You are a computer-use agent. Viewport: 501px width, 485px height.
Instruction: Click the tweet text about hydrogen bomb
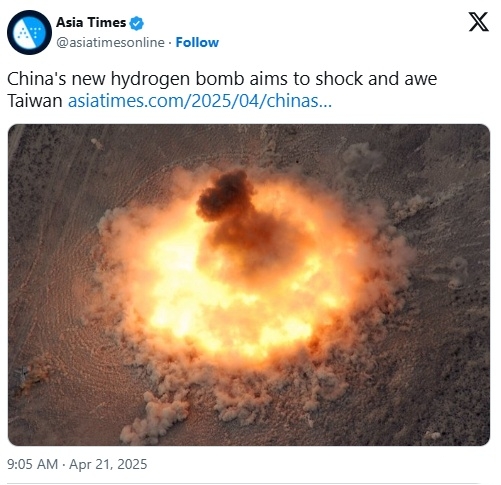[222, 90]
